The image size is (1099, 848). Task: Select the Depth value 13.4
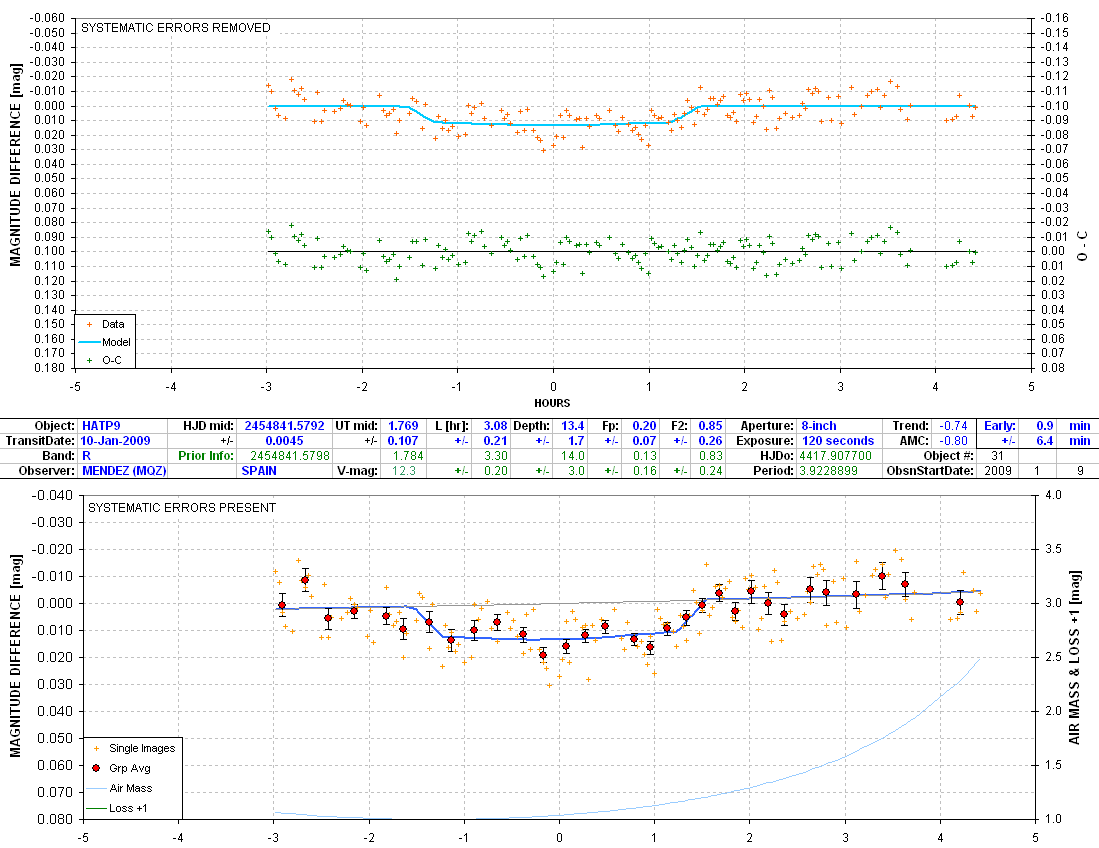tap(573, 426)
